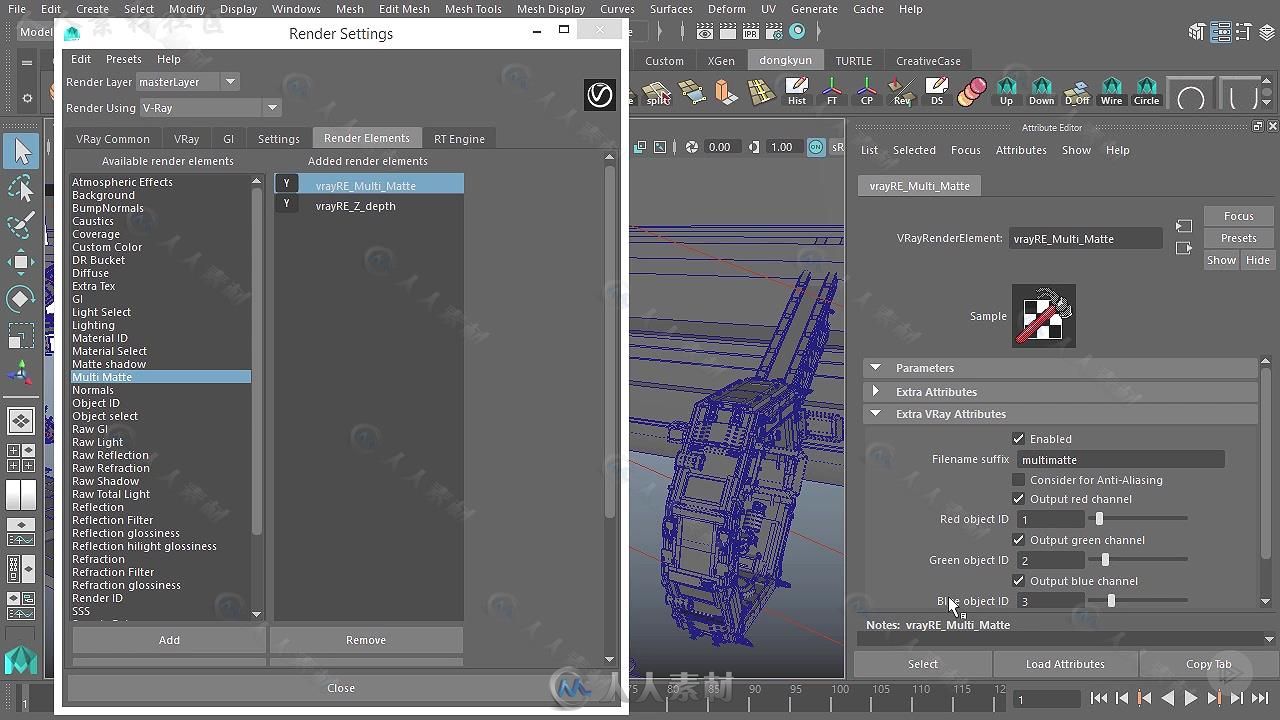Toggle the Enabled checkbox
1280x720 pixels.
(x=1018, y=439)
